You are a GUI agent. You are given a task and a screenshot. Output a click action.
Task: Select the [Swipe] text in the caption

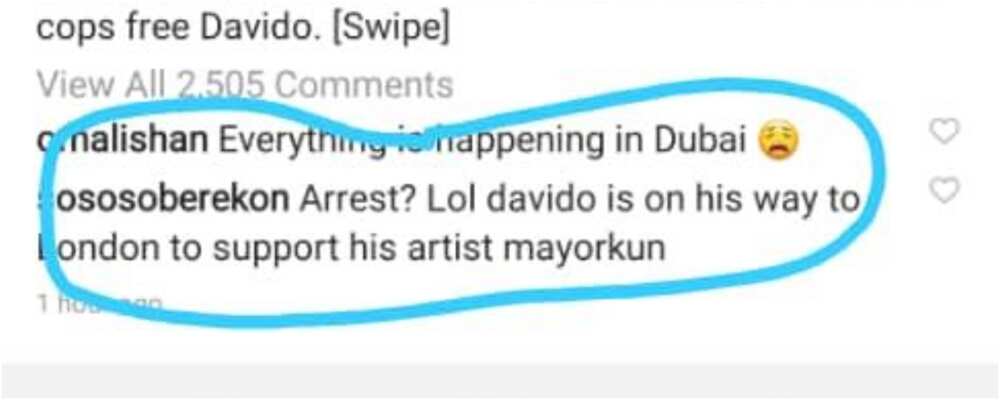pyautogui.click(x=390, y=29)
